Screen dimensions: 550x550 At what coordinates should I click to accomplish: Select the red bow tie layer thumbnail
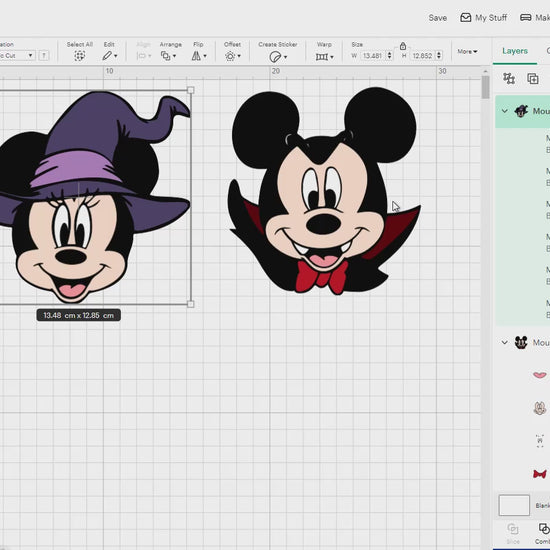click(x=539, y=474)
